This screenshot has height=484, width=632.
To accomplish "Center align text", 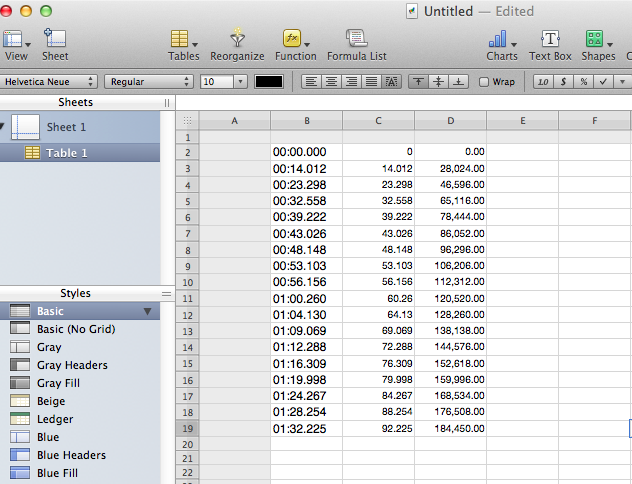I will click(x=331, y=82).
